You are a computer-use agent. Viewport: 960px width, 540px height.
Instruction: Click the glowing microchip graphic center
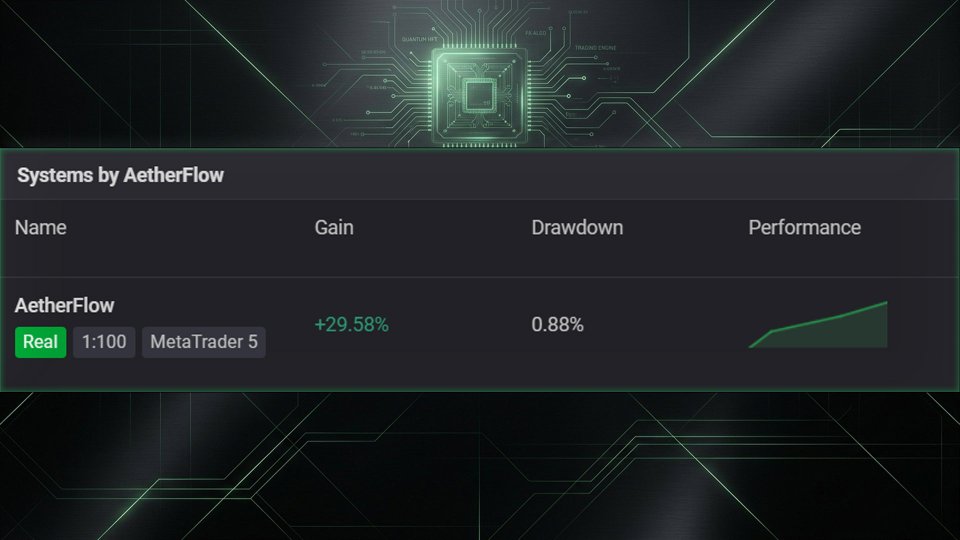pyautogui.click(x=479, y=96)
